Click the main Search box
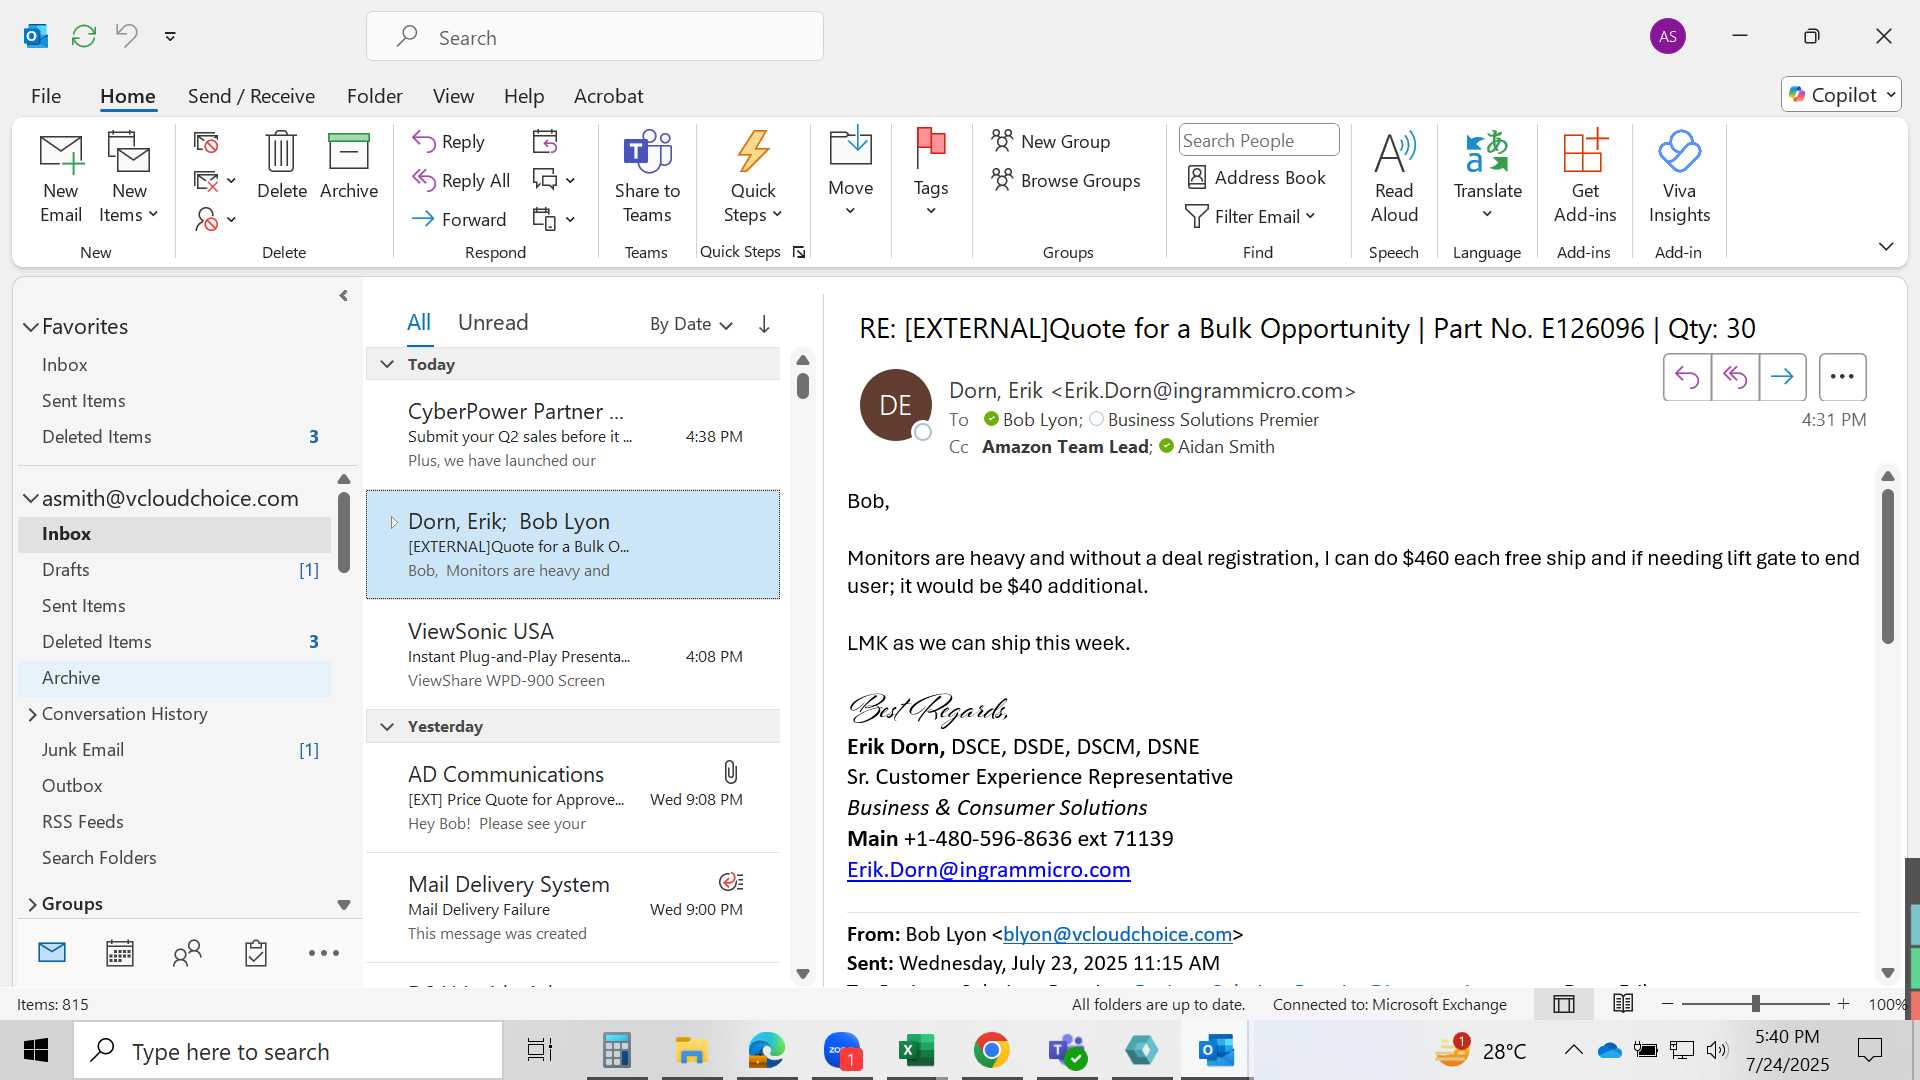Viewport: 1920px width, 1080px height. 595,37
